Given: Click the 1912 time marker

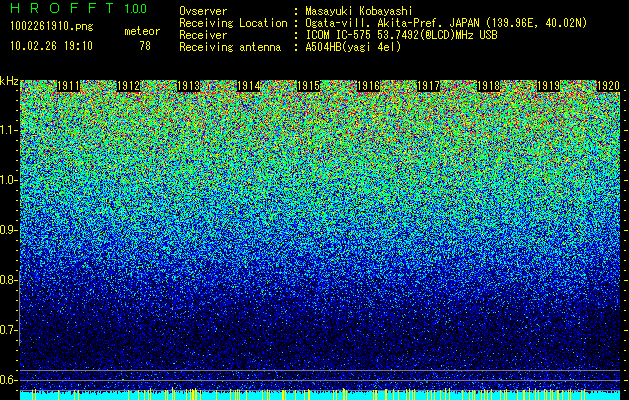Looking at the screenshot, I should tap(128, 86).
